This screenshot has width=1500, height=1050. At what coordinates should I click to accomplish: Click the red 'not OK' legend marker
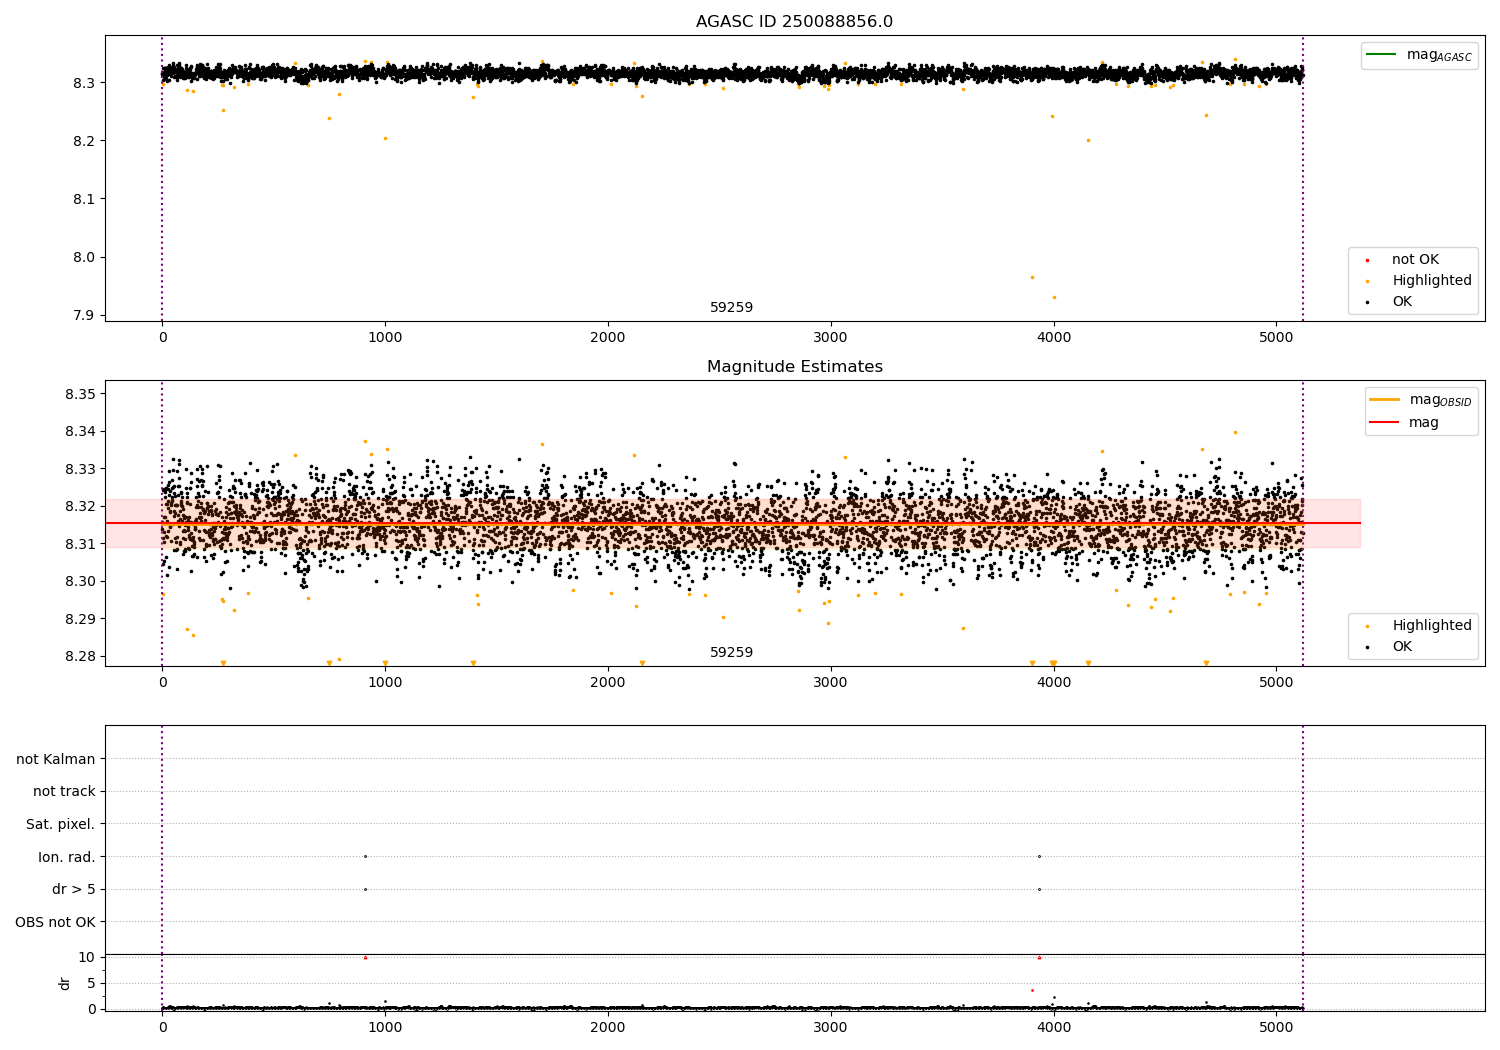coord(1367,260)
